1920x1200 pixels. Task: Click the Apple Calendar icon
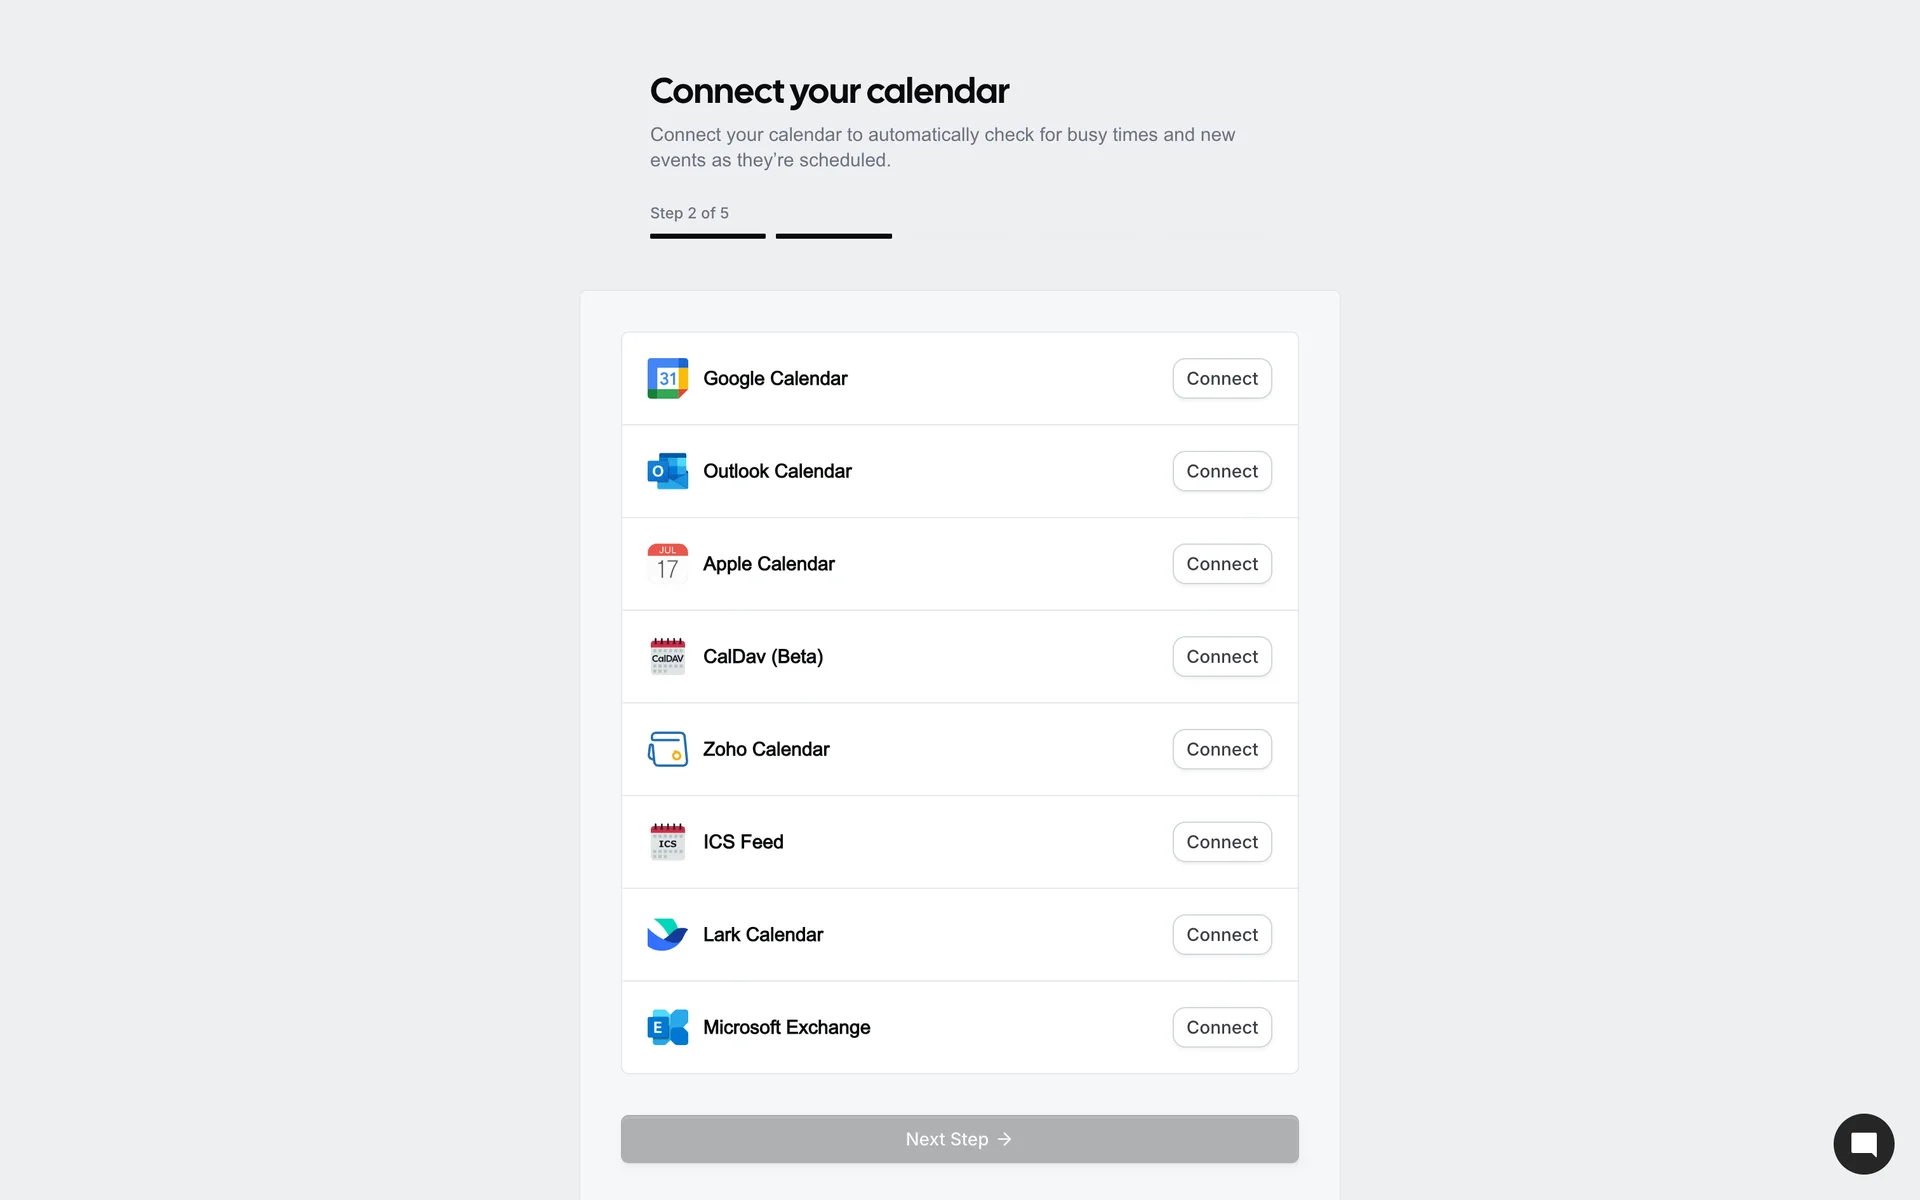[667, 564]
